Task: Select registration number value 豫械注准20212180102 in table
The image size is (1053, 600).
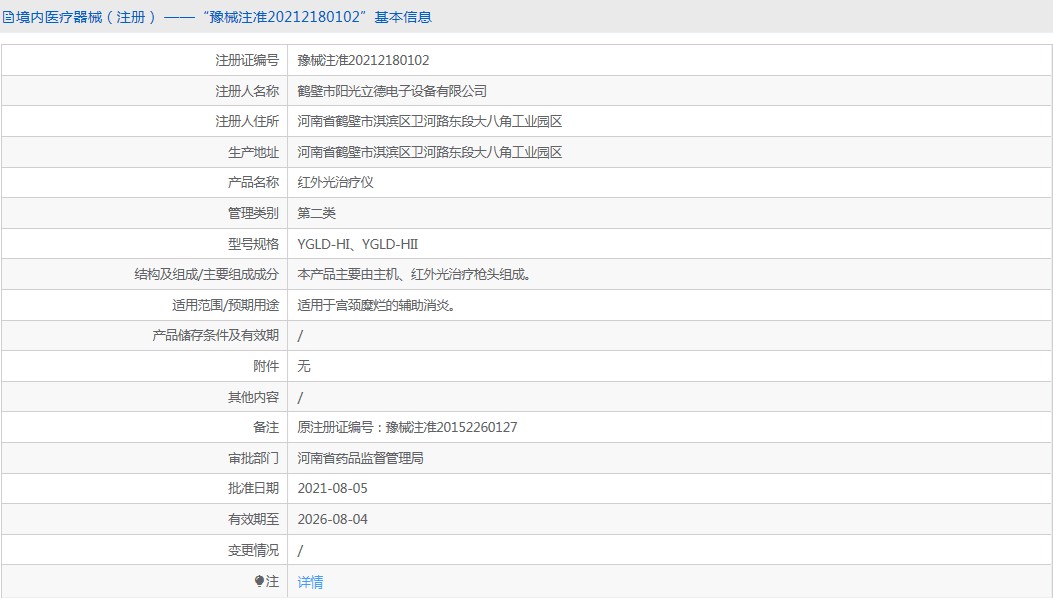Action: pos(363,60)
